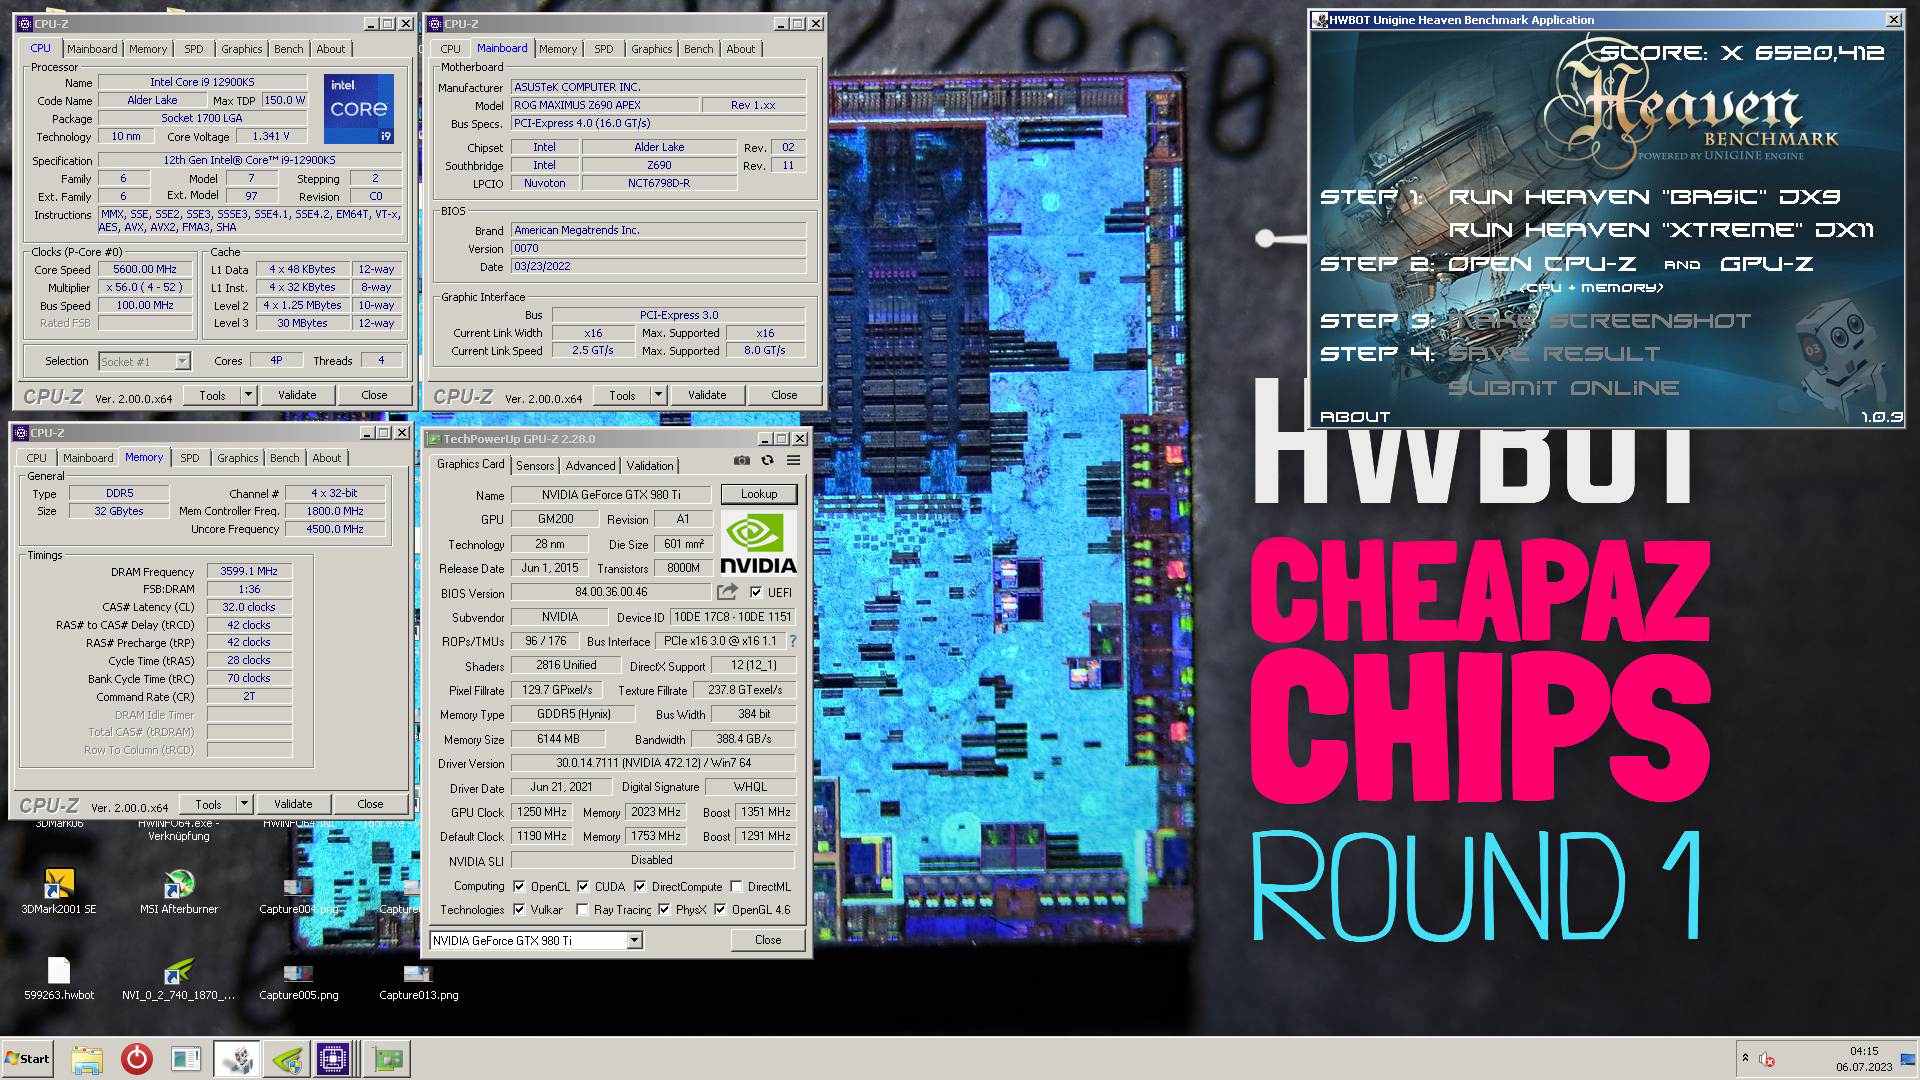
Task: Click the GPU-Z refresh icon
Action: click(767, 460)
